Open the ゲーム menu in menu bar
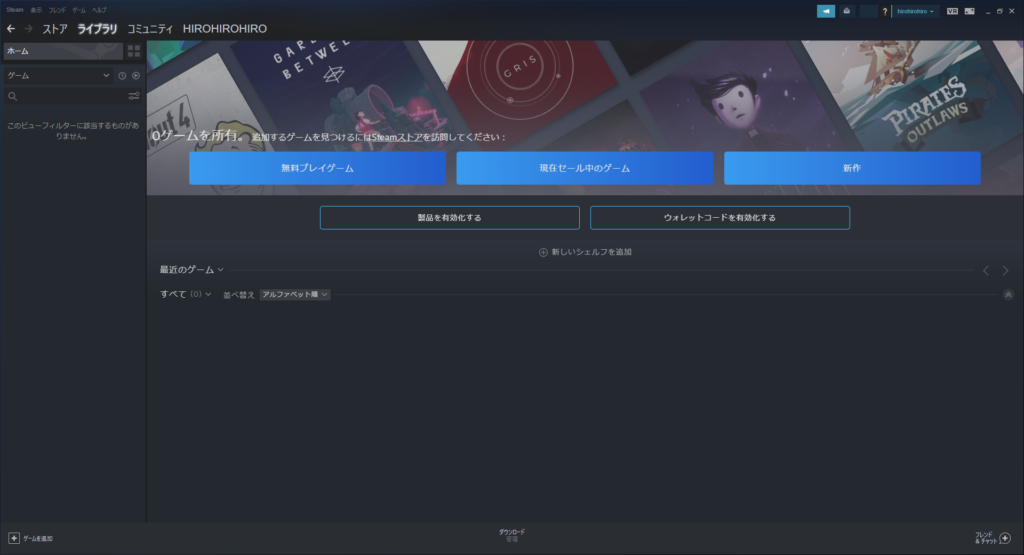The width and height of the screenshot is (1024, 555). 78,10
